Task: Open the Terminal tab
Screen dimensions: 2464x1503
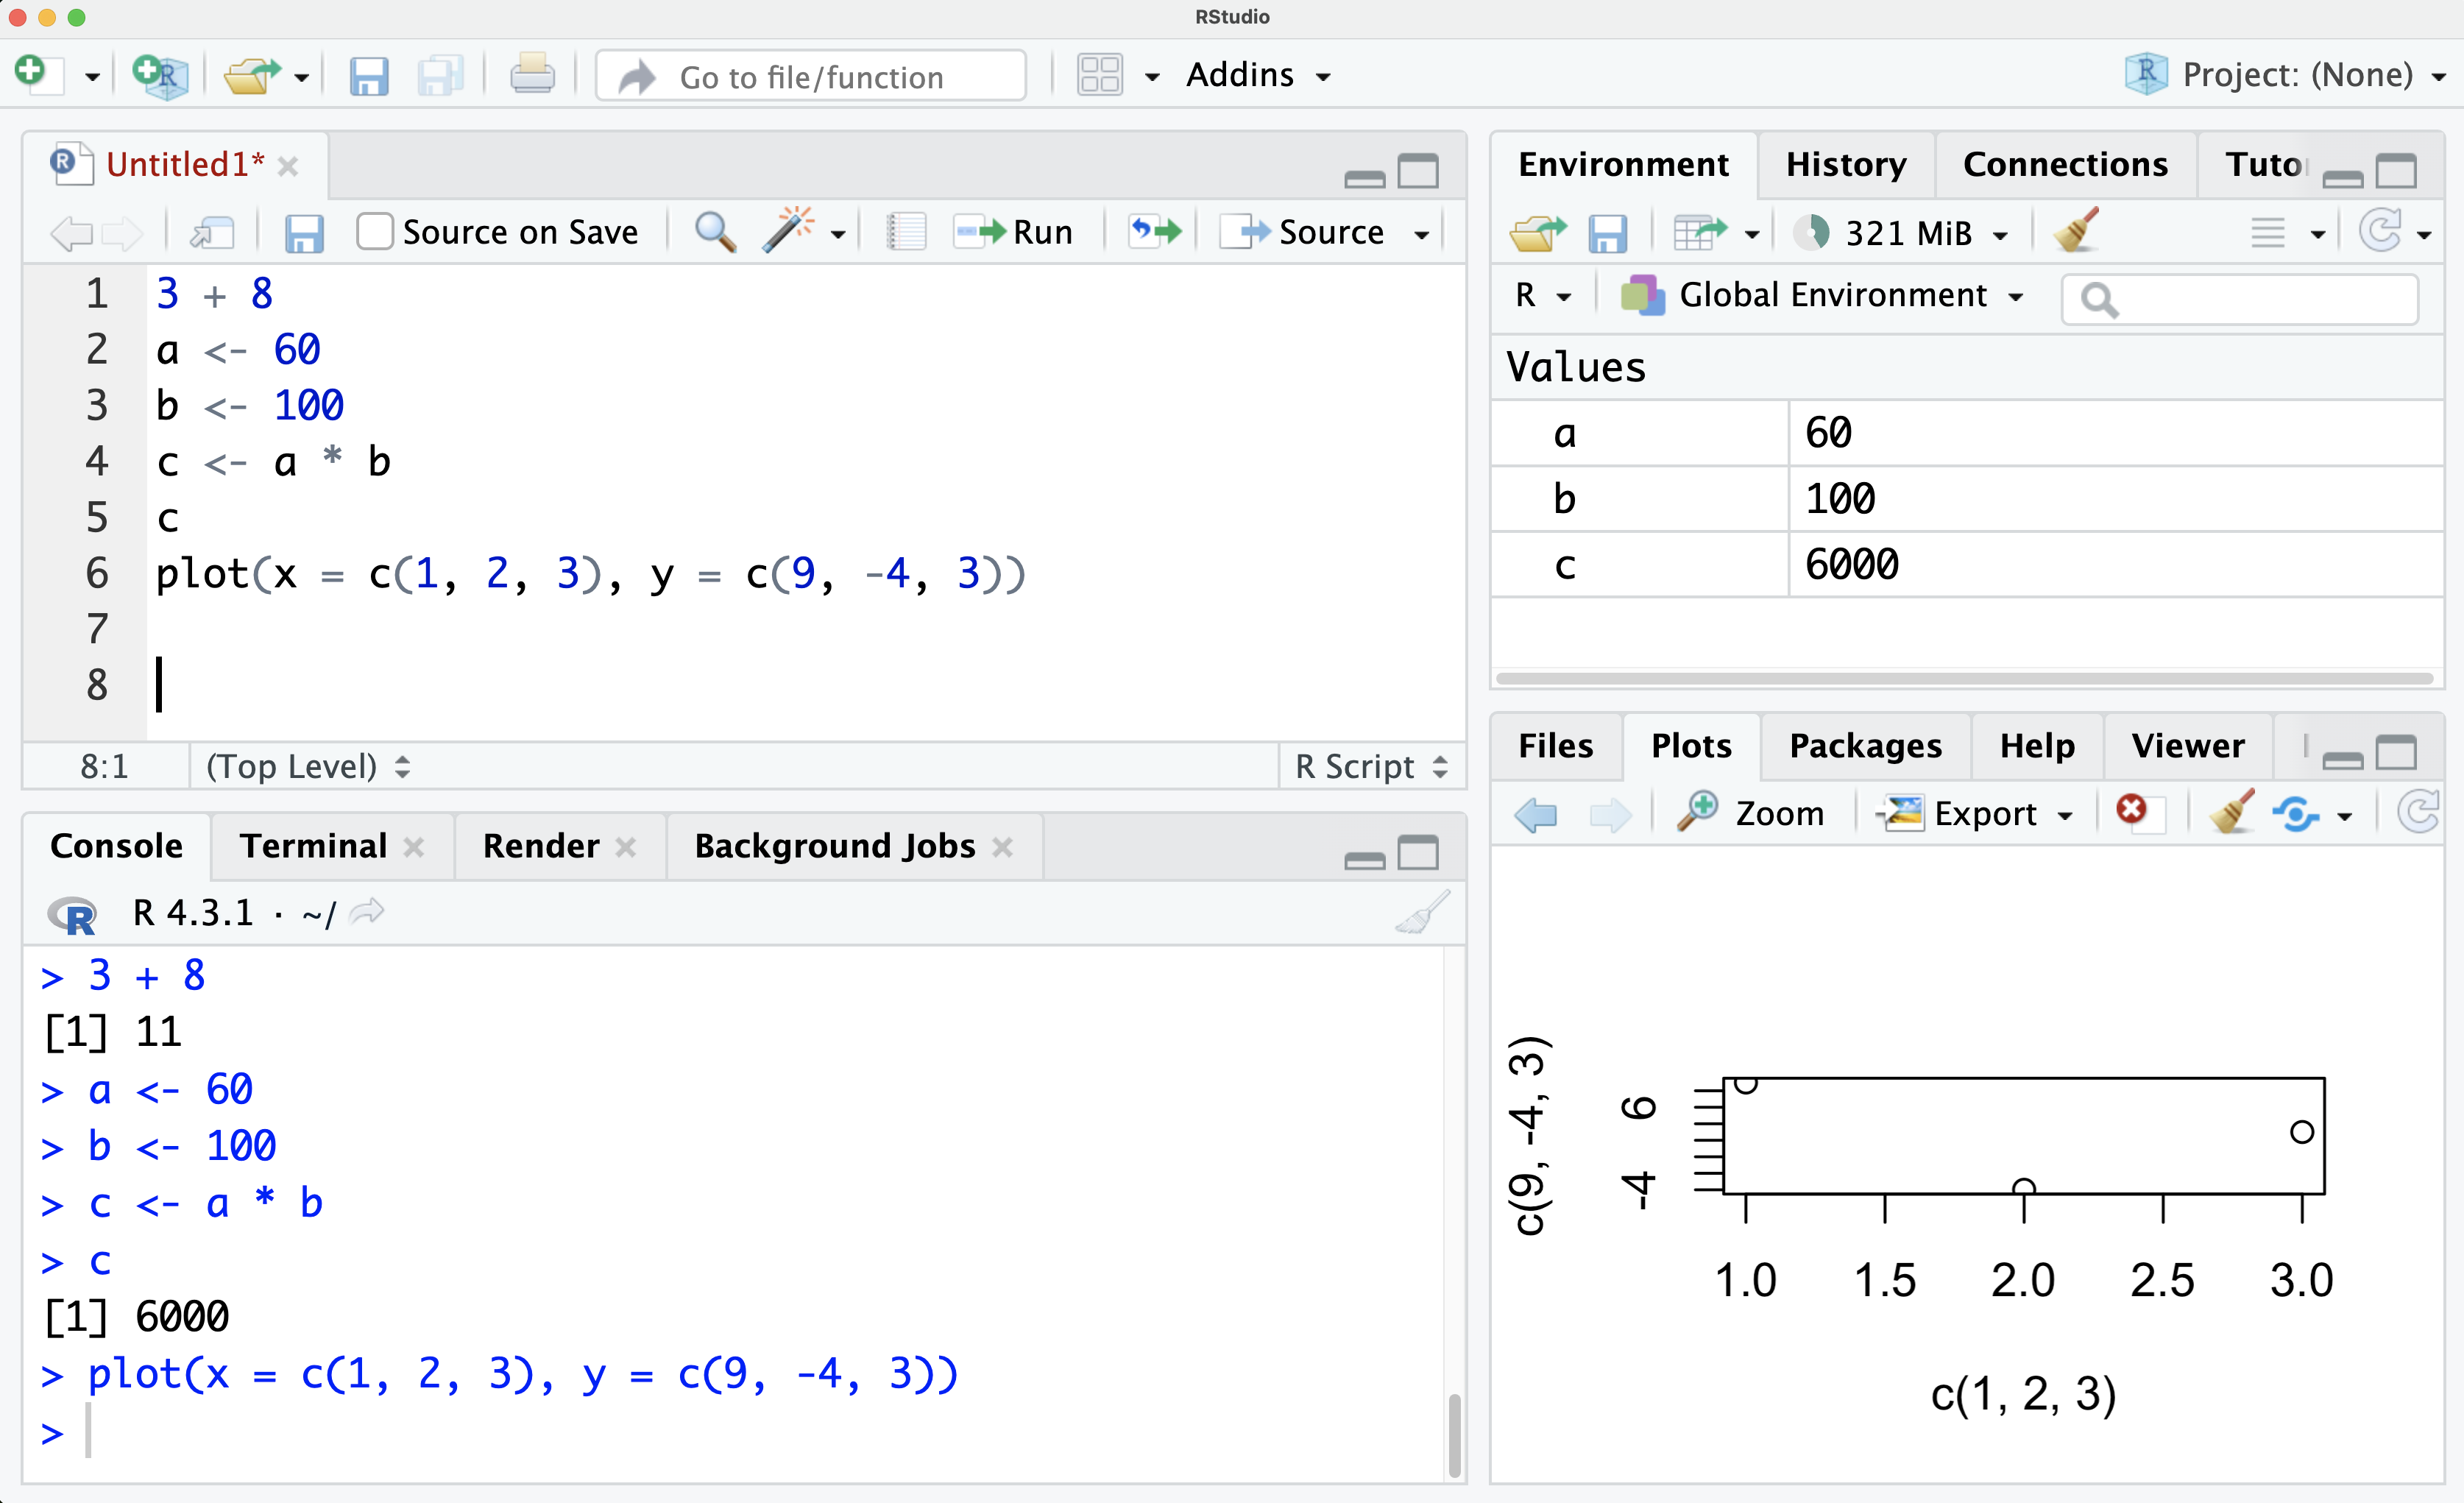Action: 313,846
